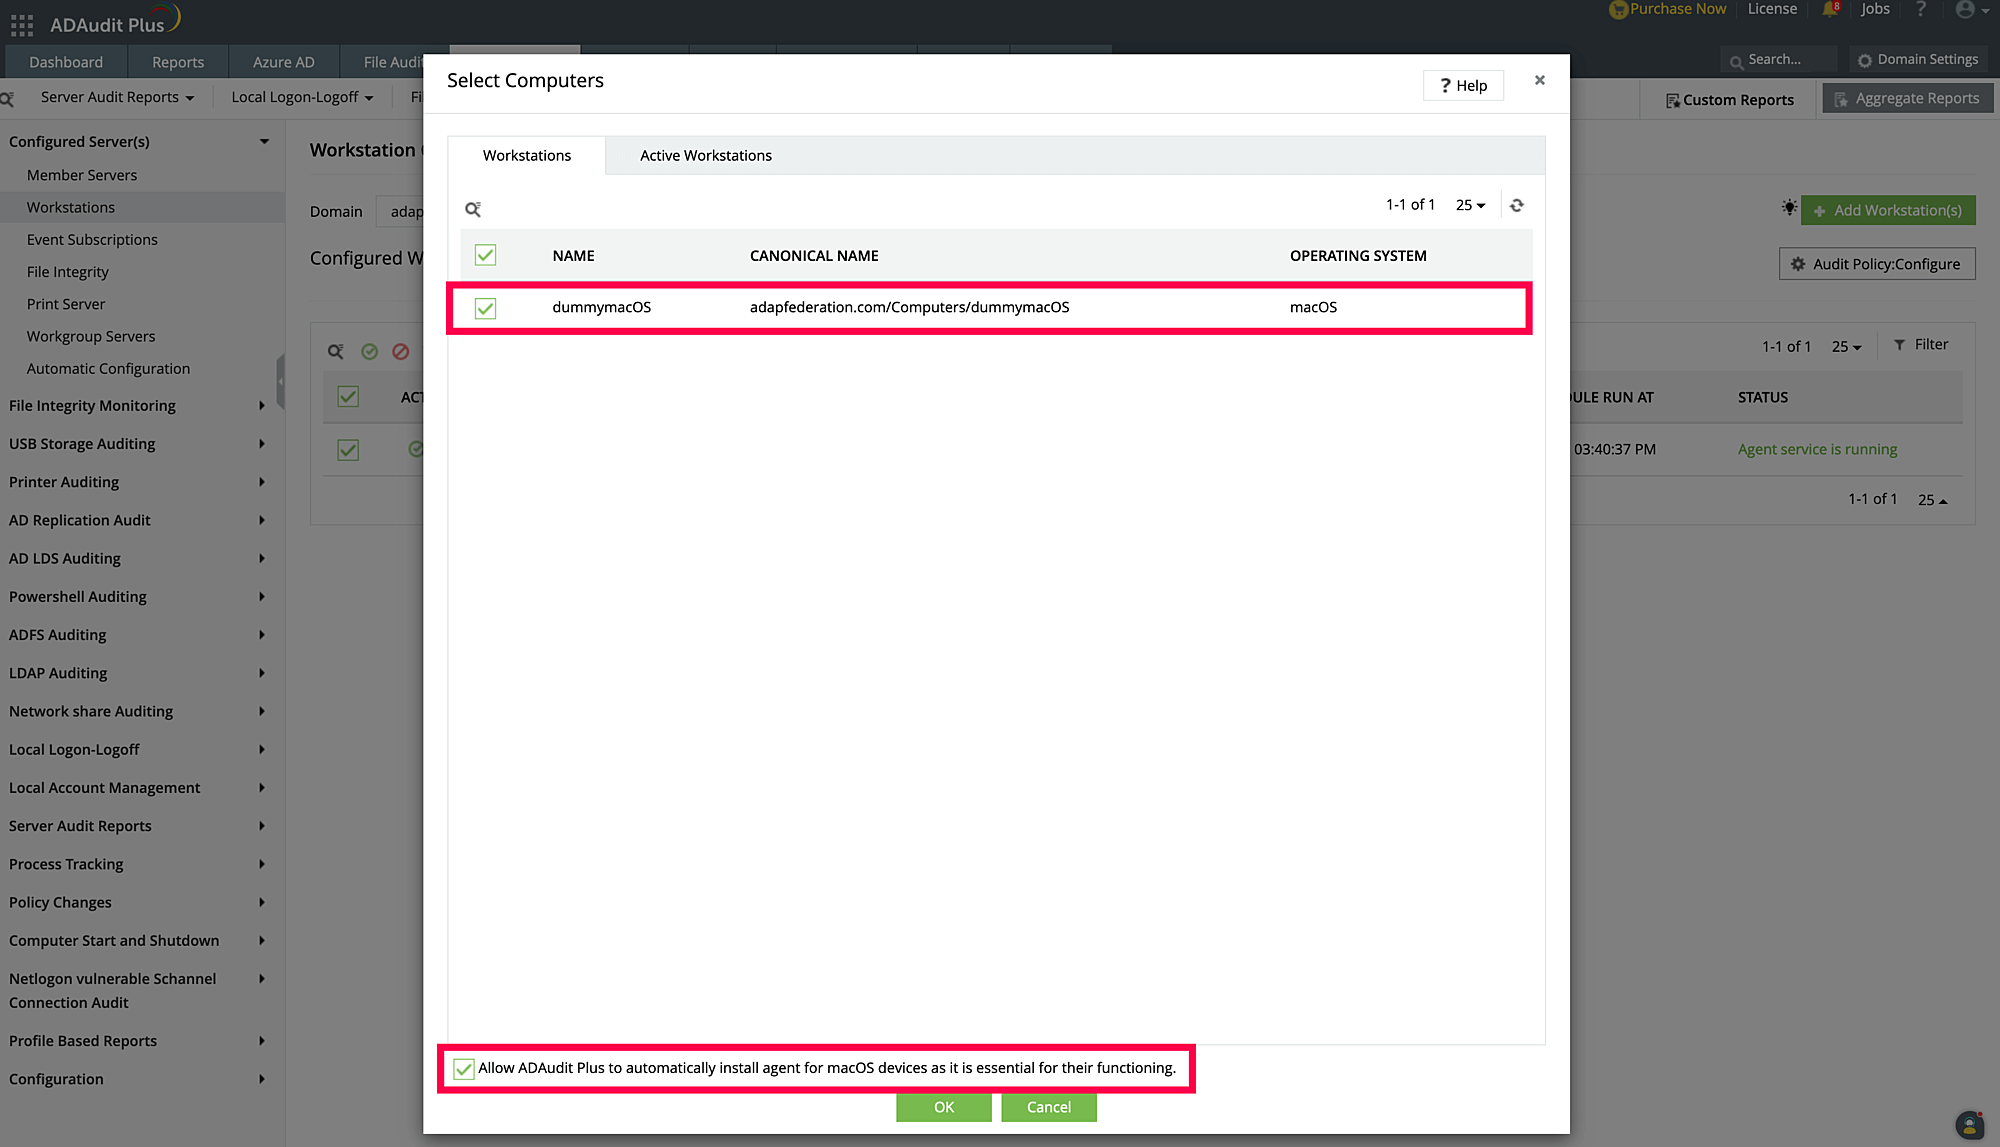Image resolution: width=2000 pixels, height=1147 pixels.
Task: Switch to the Workstations tab
Action: coord(526,154)
